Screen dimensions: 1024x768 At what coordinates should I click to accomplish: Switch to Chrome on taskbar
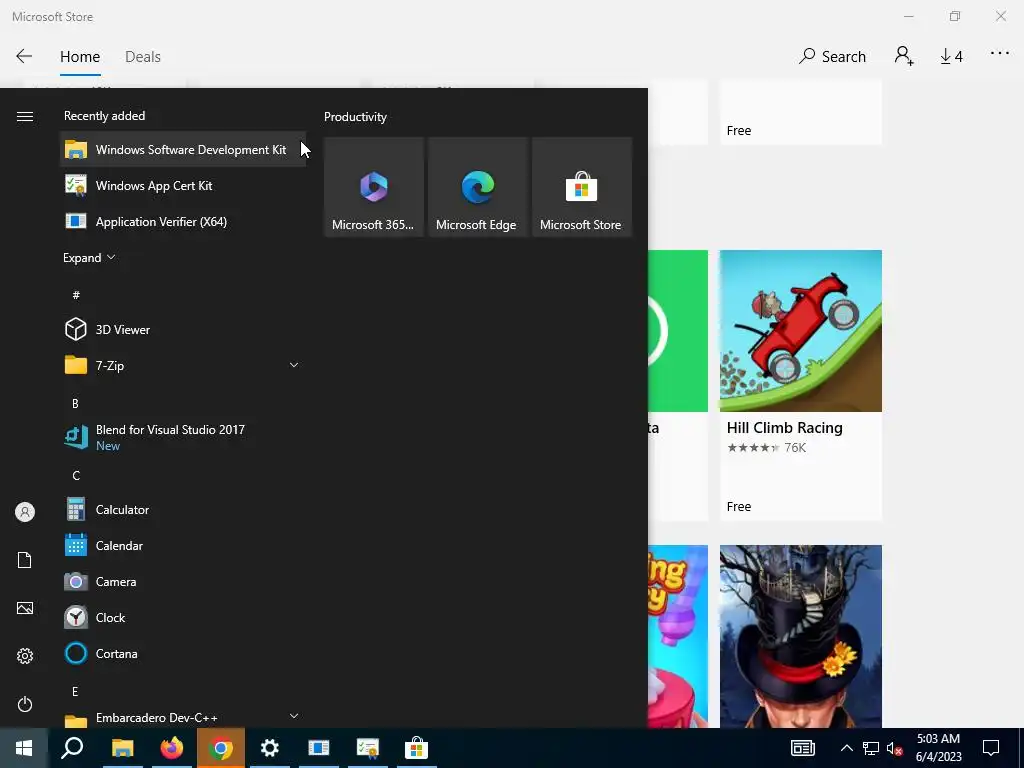point(221,748)
